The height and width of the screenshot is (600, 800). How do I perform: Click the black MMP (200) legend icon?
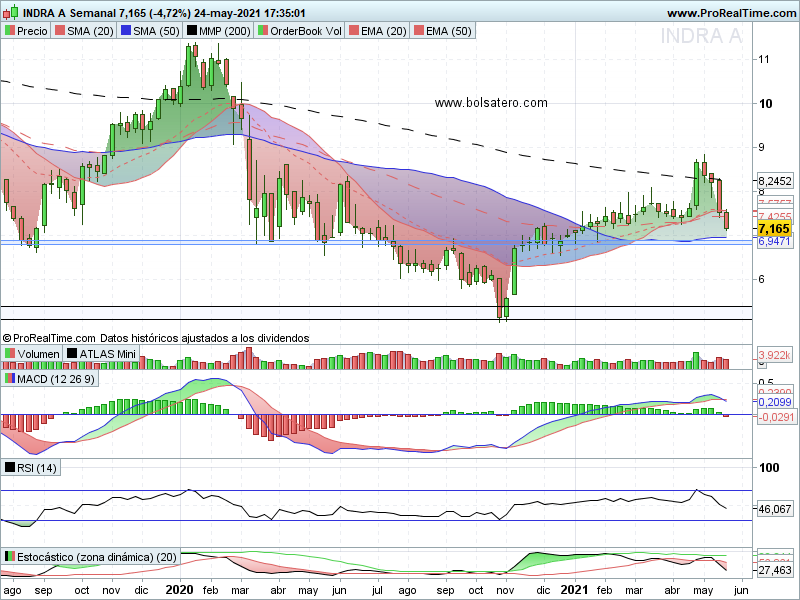[x=192, y=32]
